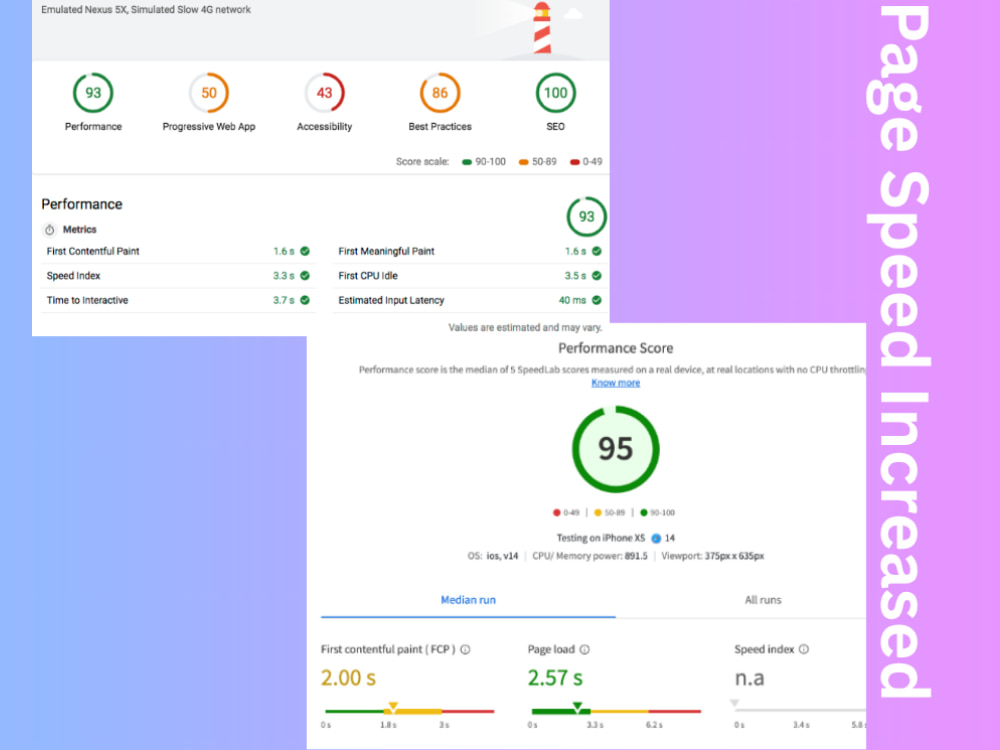Click the Accessibility score gauge showing 43

(325, 93)
